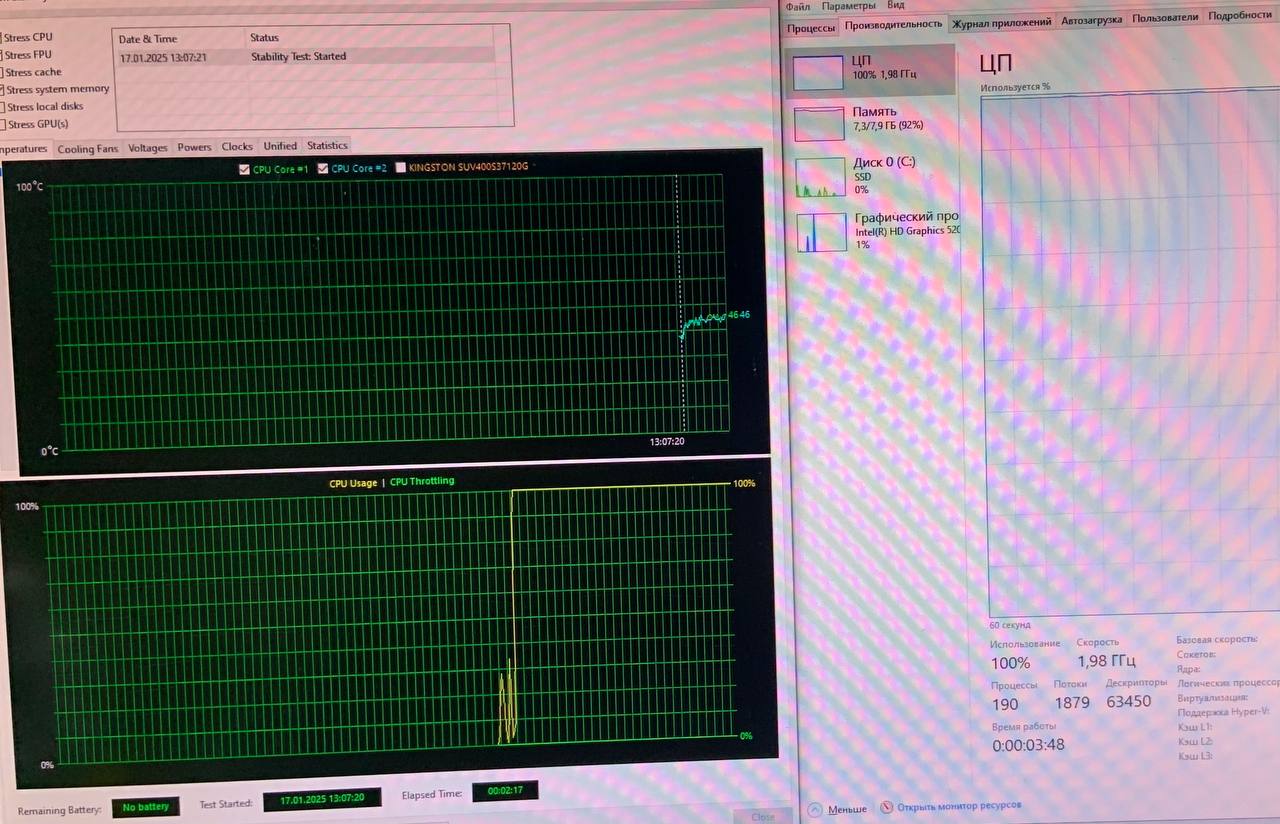Image resolution: width=1280 pixels, height=824 pixels.
Task: Open Параметры menu in Task Manager
Action: pos(848,5)
